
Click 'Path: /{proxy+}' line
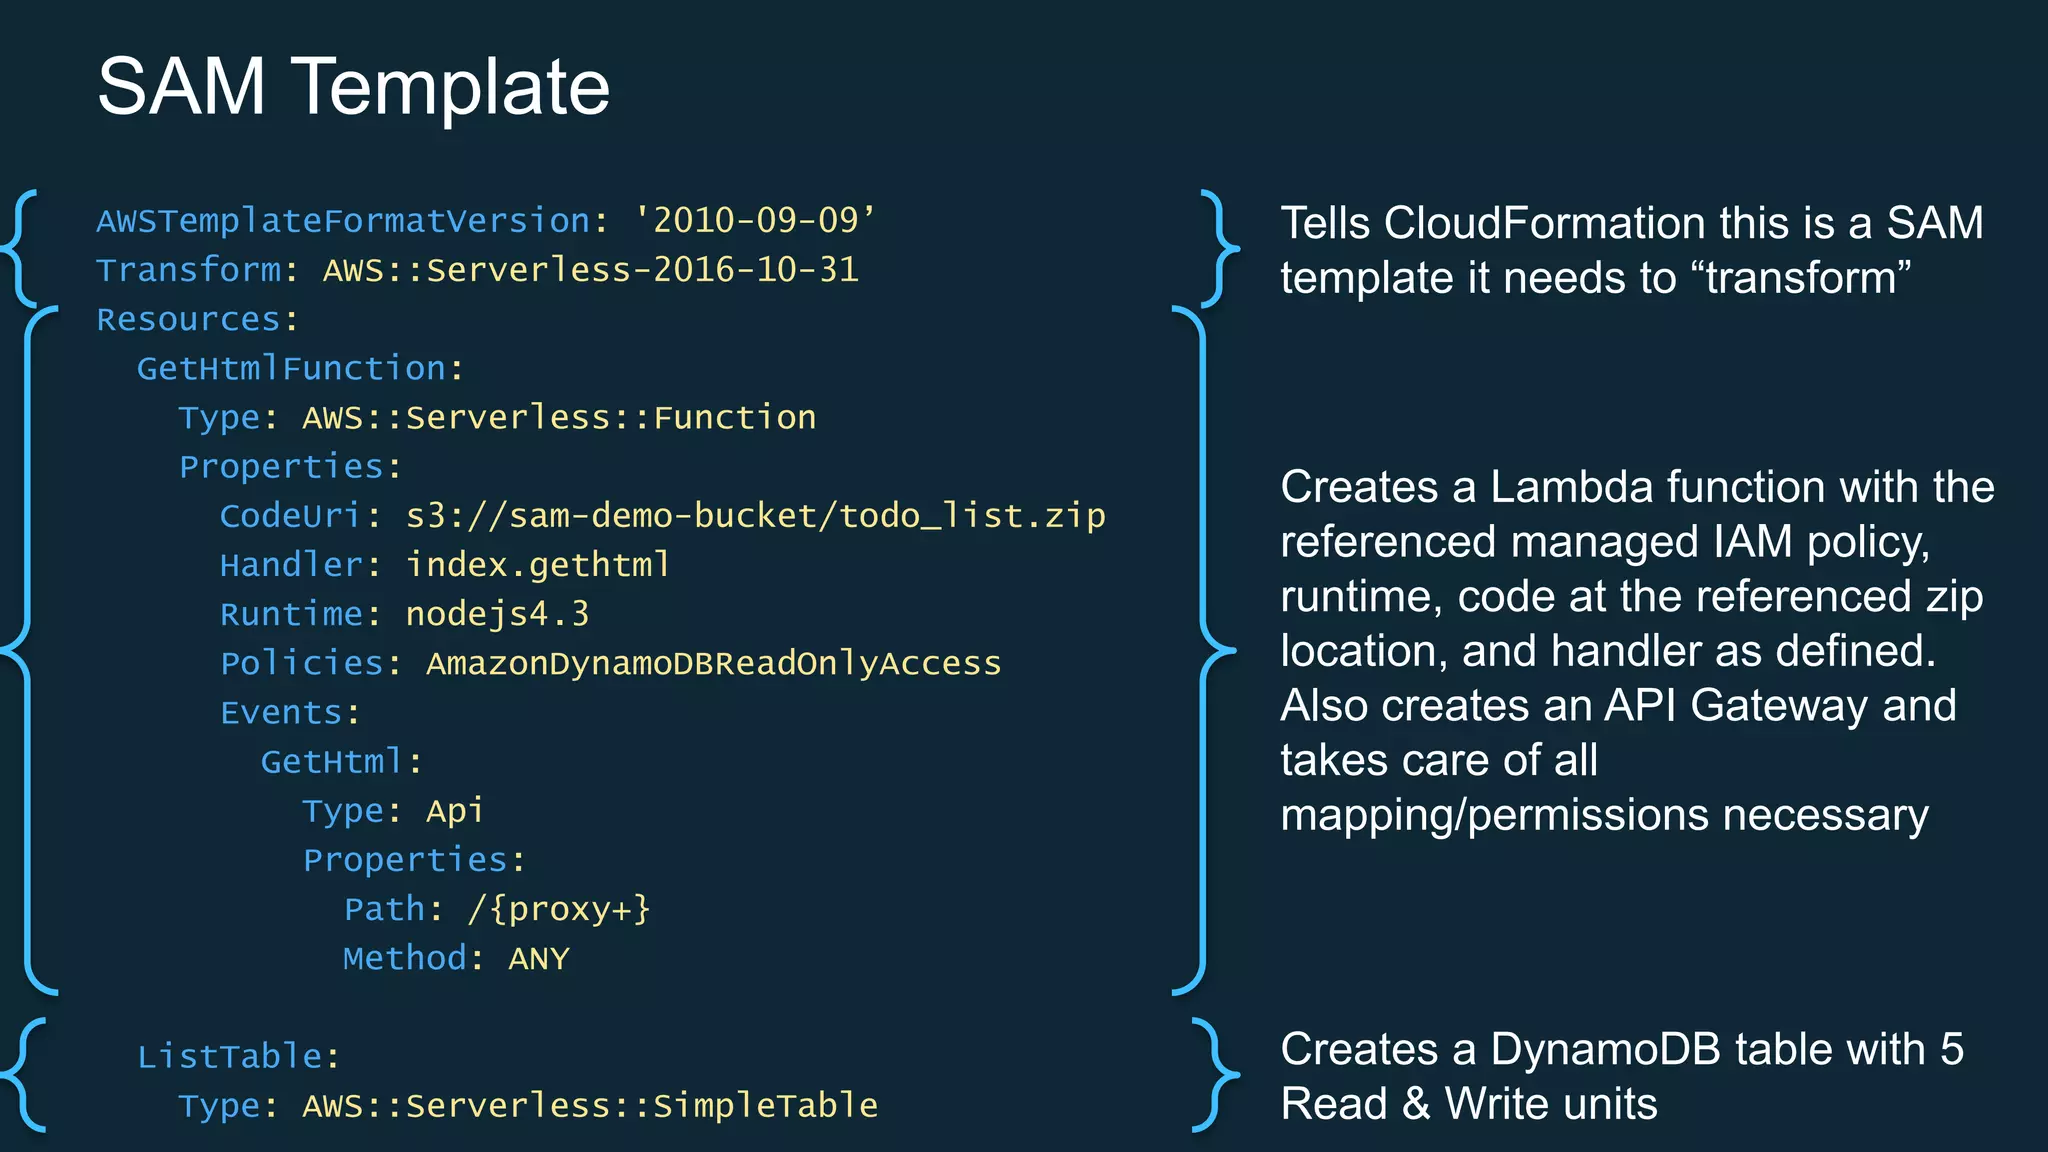pyautogui.click(x=497, y=909)
